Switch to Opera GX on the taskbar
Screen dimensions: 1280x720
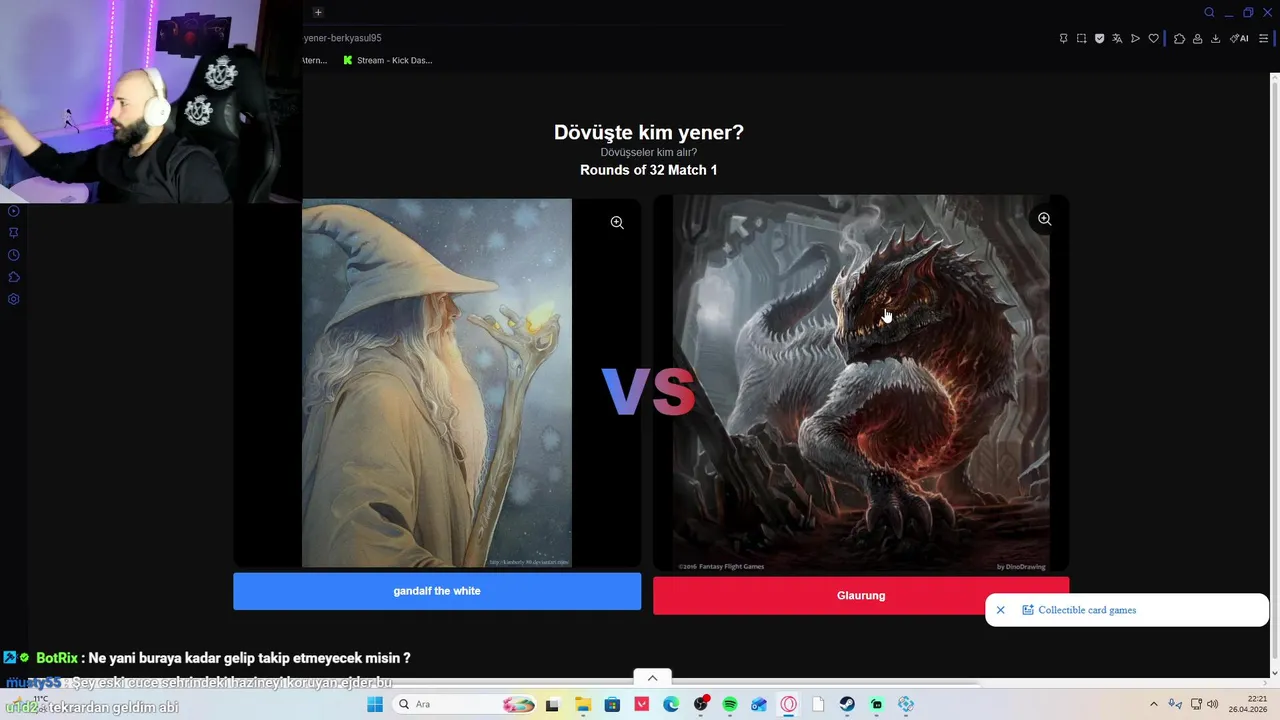789,705
